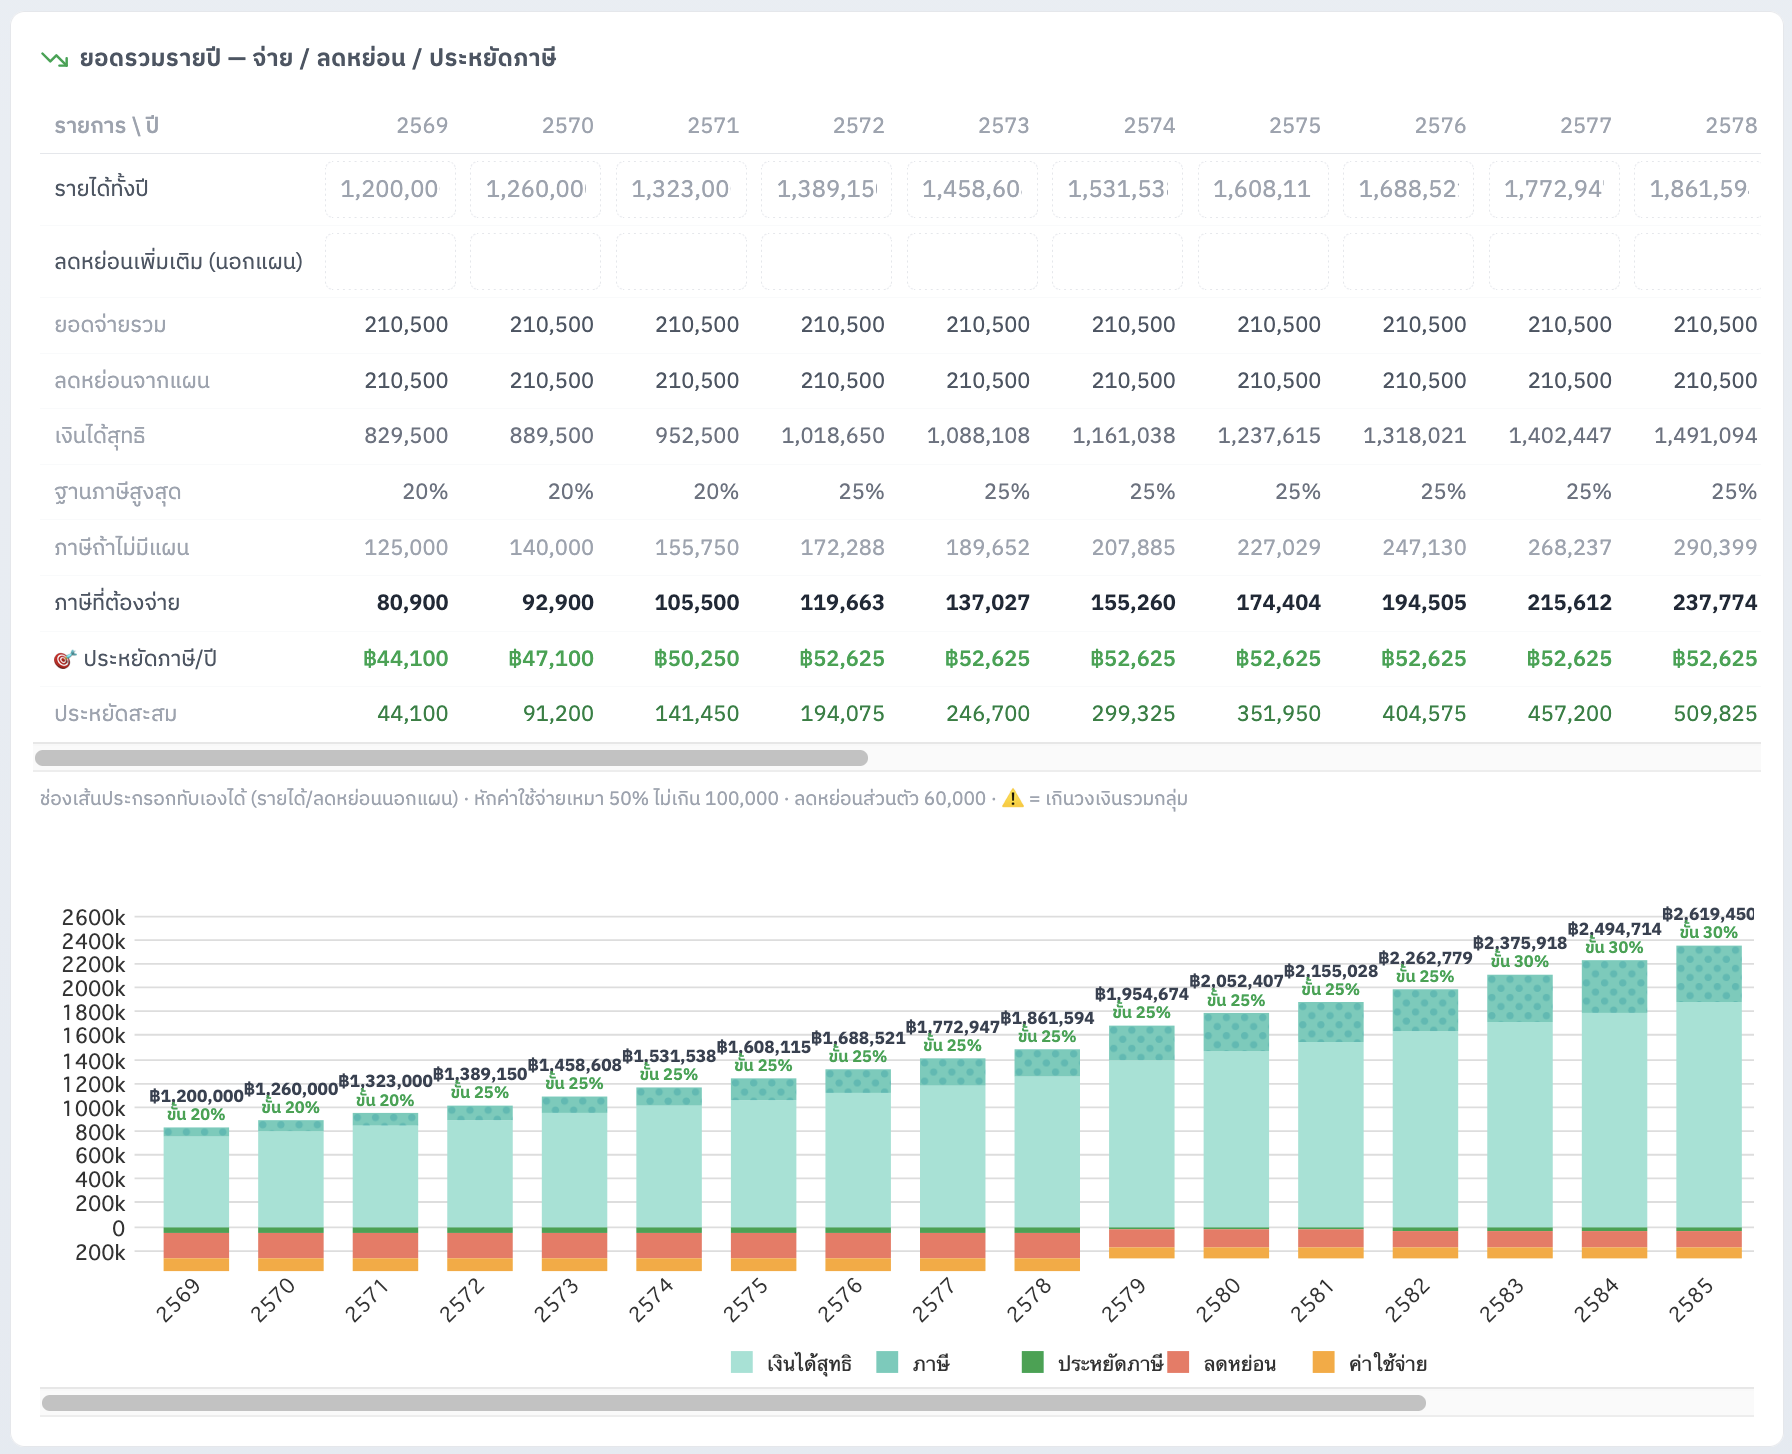Toggle the ภาษี legend swatch
This screenshot has width=1792, height=1454.
point(887,1362)
